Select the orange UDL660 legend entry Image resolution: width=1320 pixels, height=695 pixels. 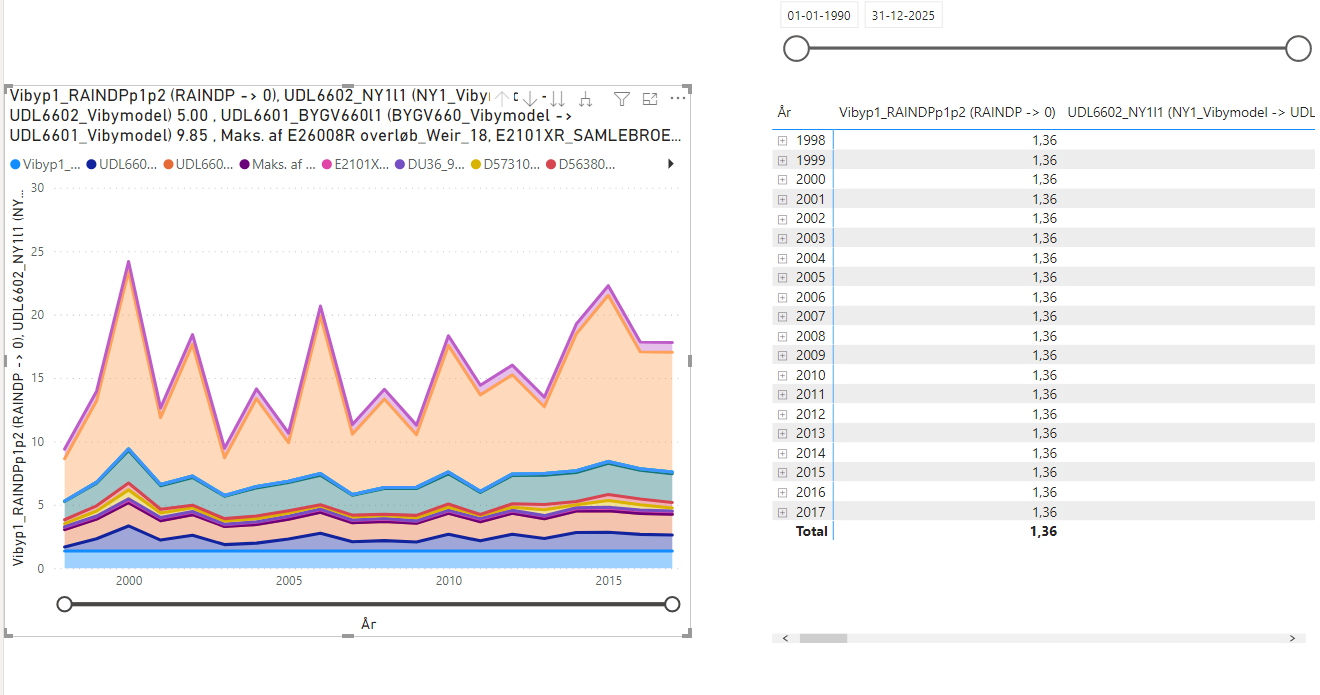click(197, 164)
